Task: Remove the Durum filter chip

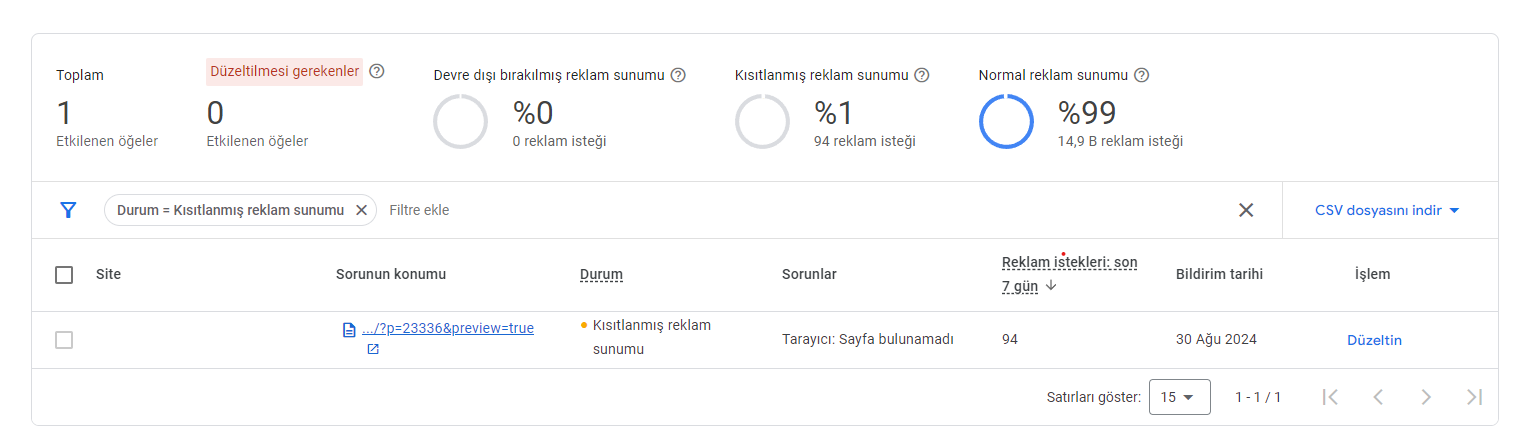Action: pos(361,210)
